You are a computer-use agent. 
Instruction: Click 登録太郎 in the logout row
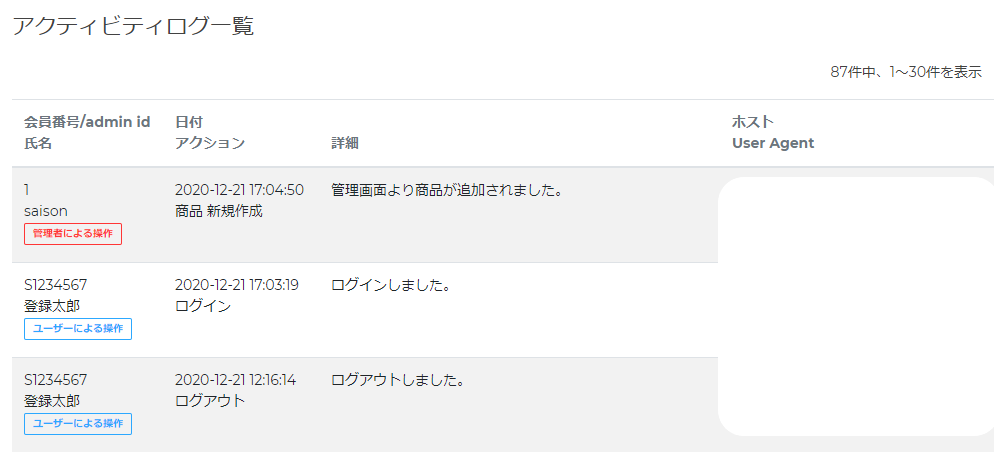pyautogui.click(x=52, y=401)
